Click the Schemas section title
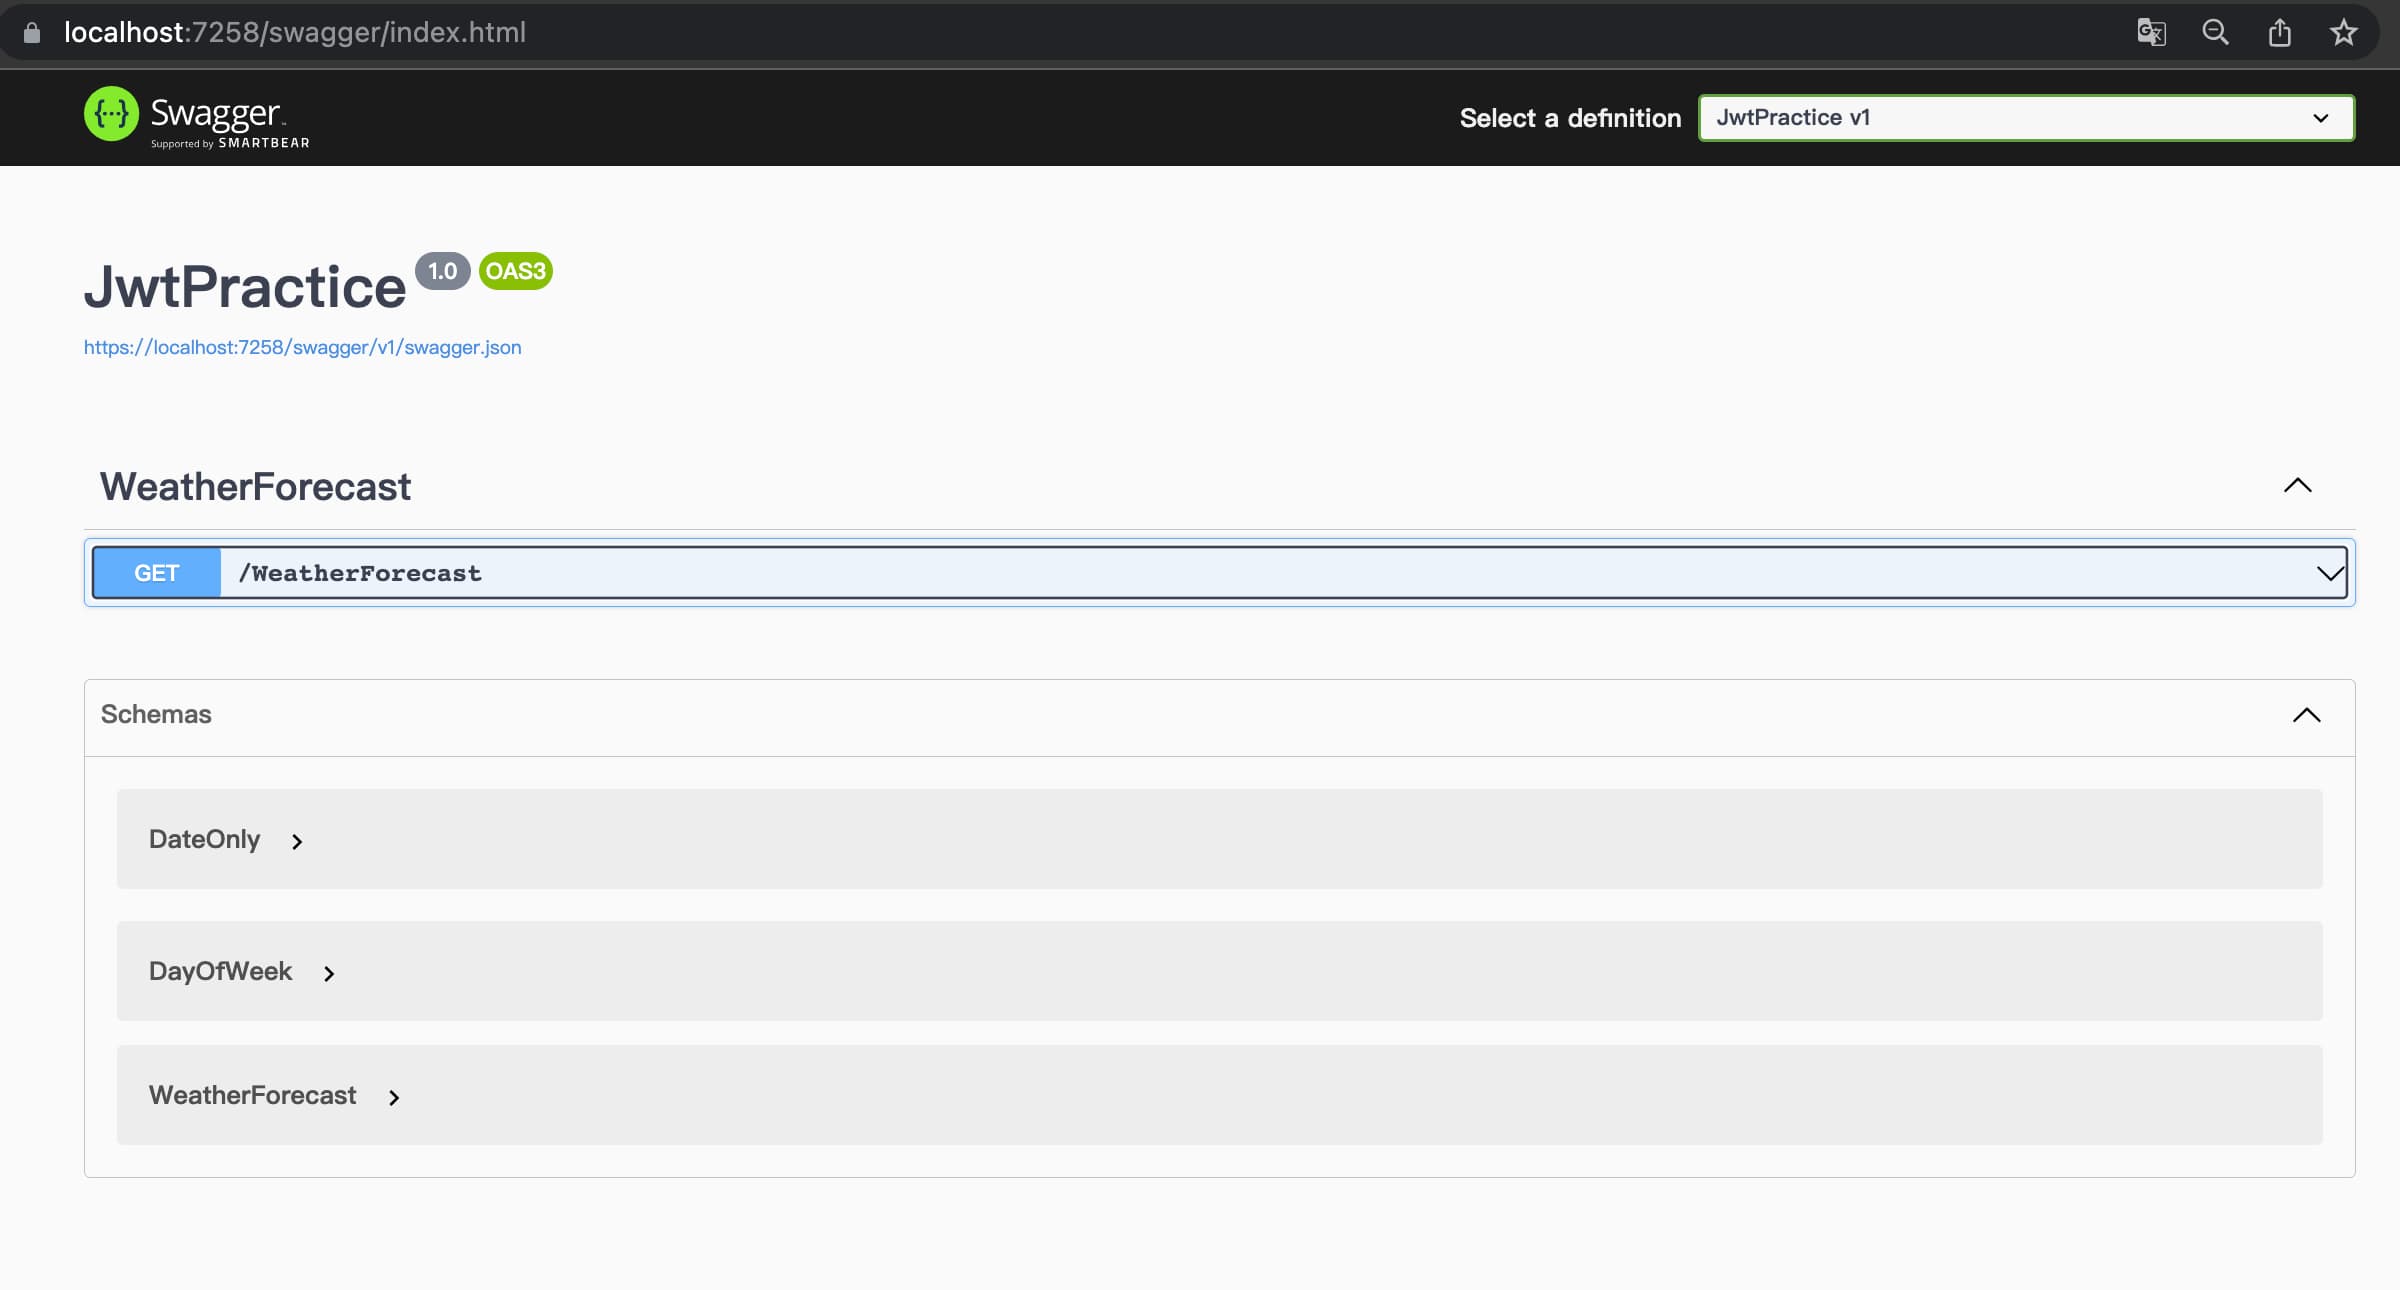This screenshot has height=1290, width=2400. click(156, 714)
